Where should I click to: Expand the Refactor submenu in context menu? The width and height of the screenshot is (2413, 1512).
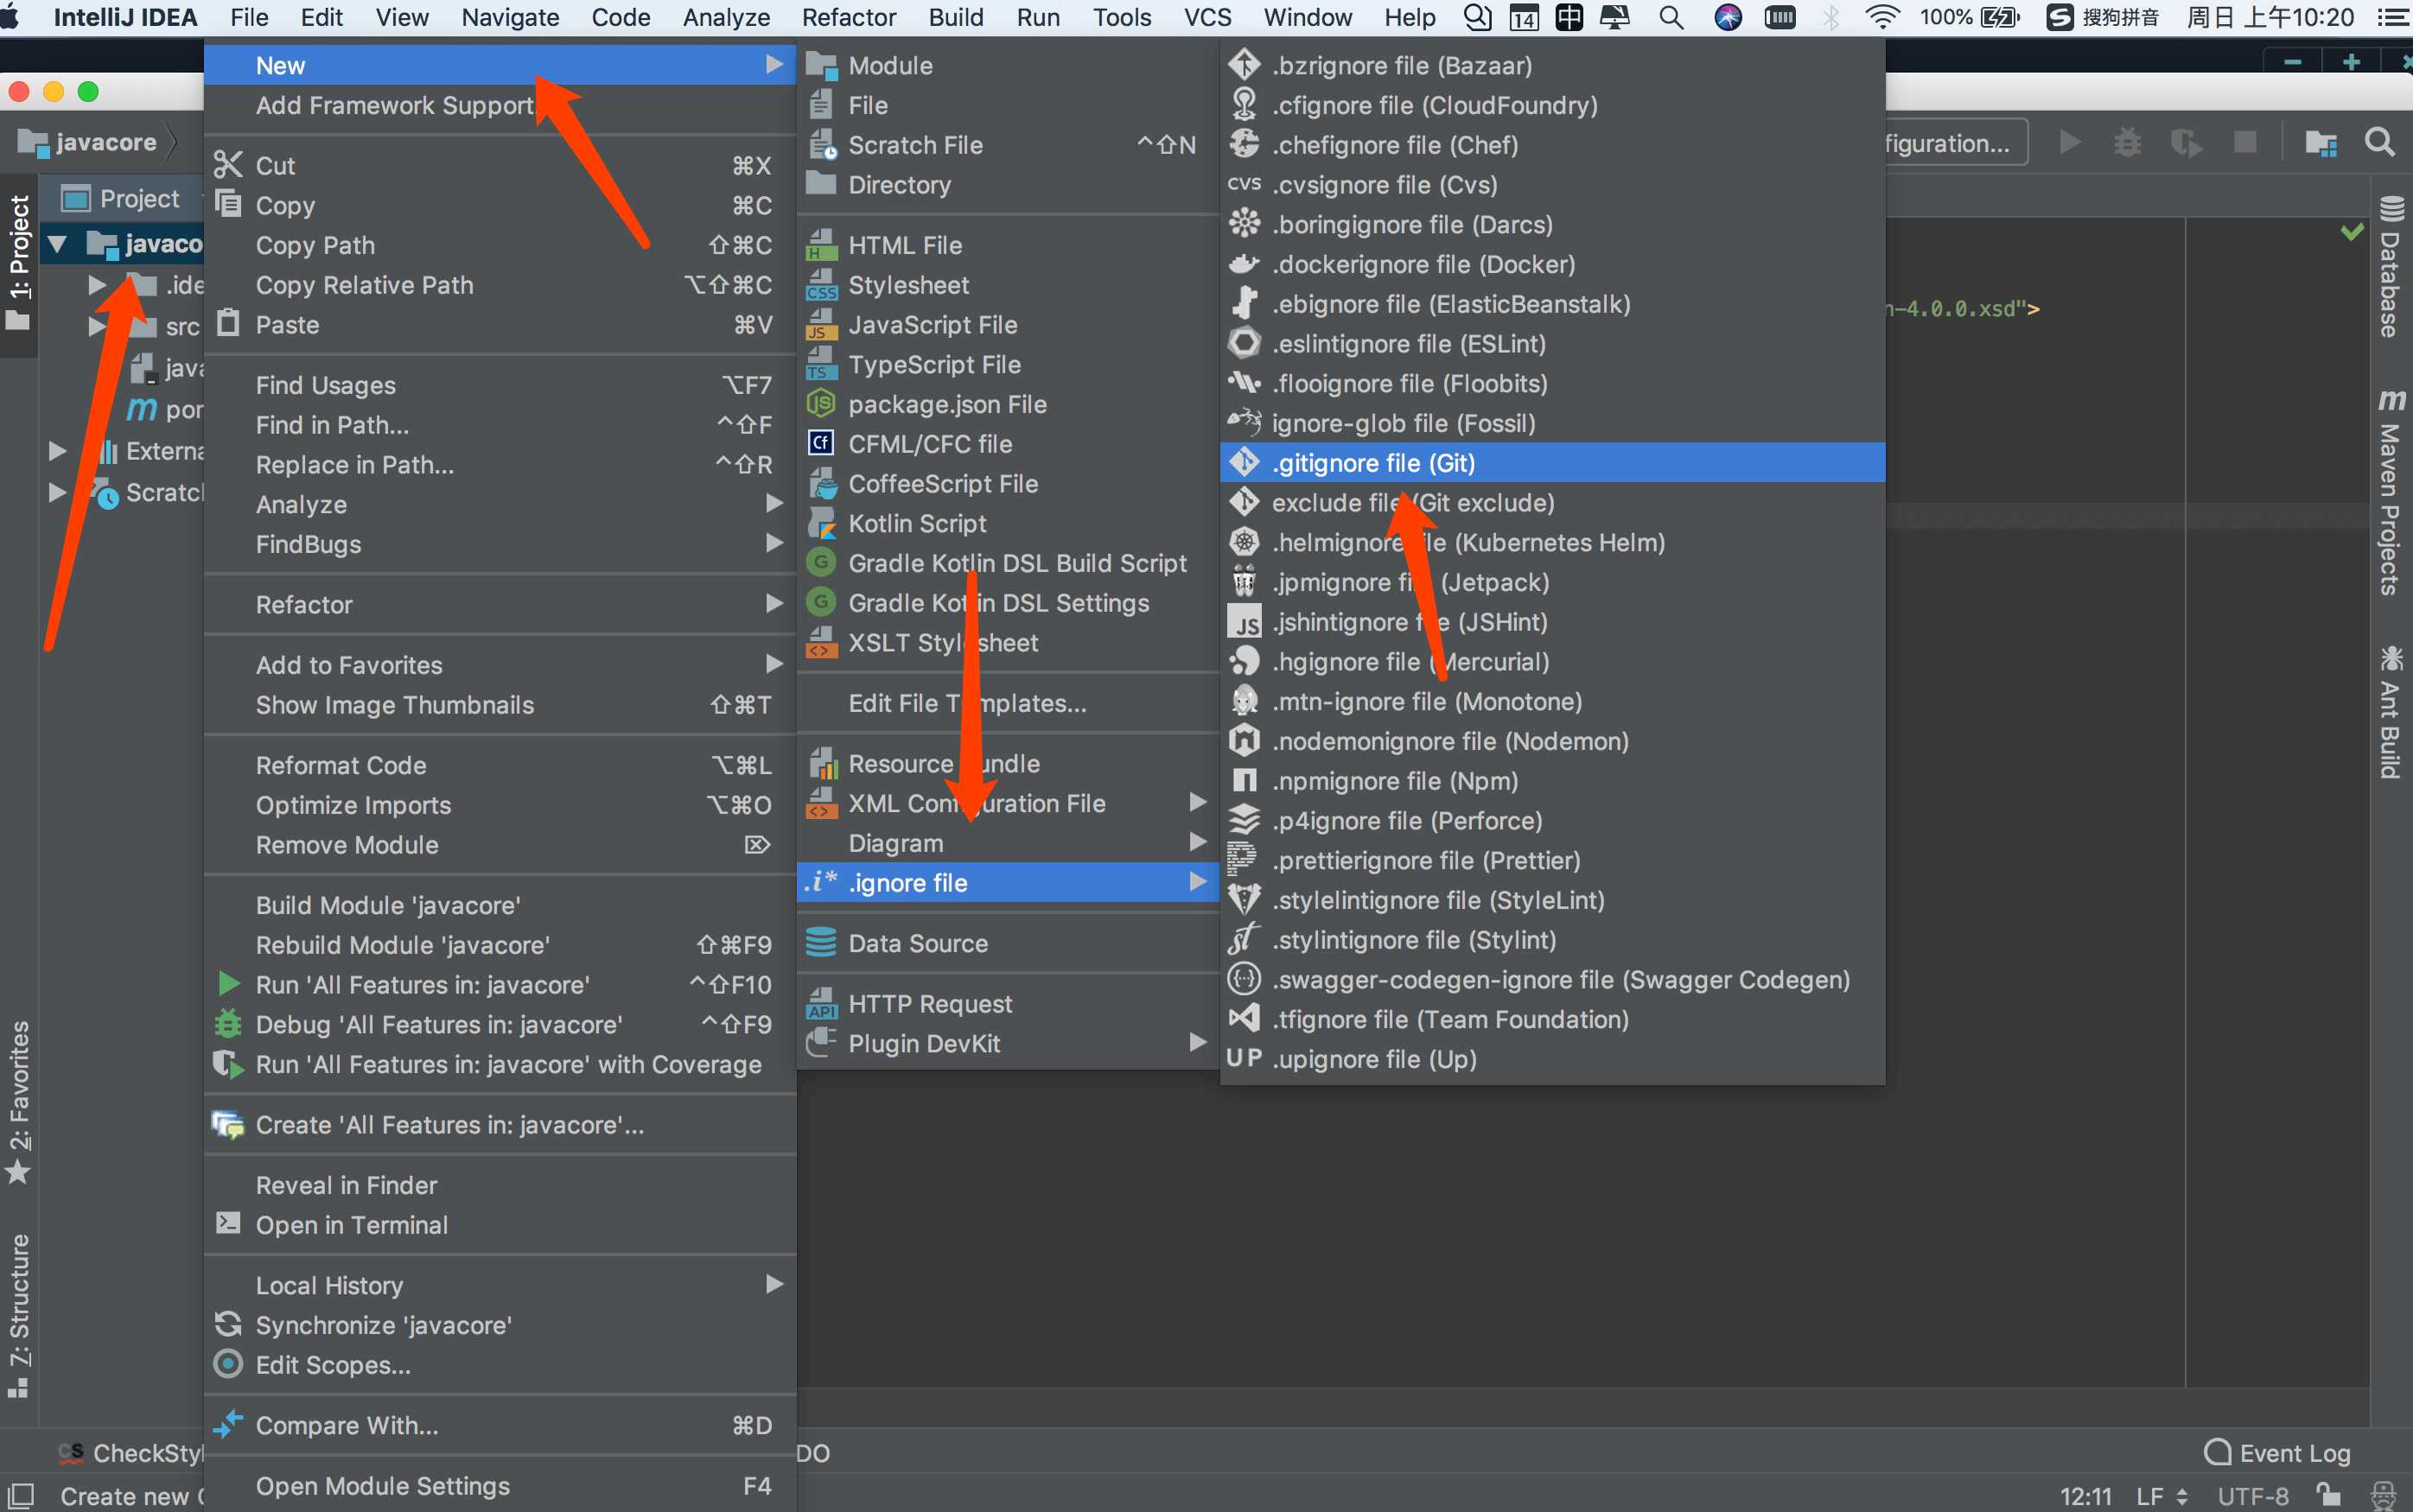(x=500, y=604)
